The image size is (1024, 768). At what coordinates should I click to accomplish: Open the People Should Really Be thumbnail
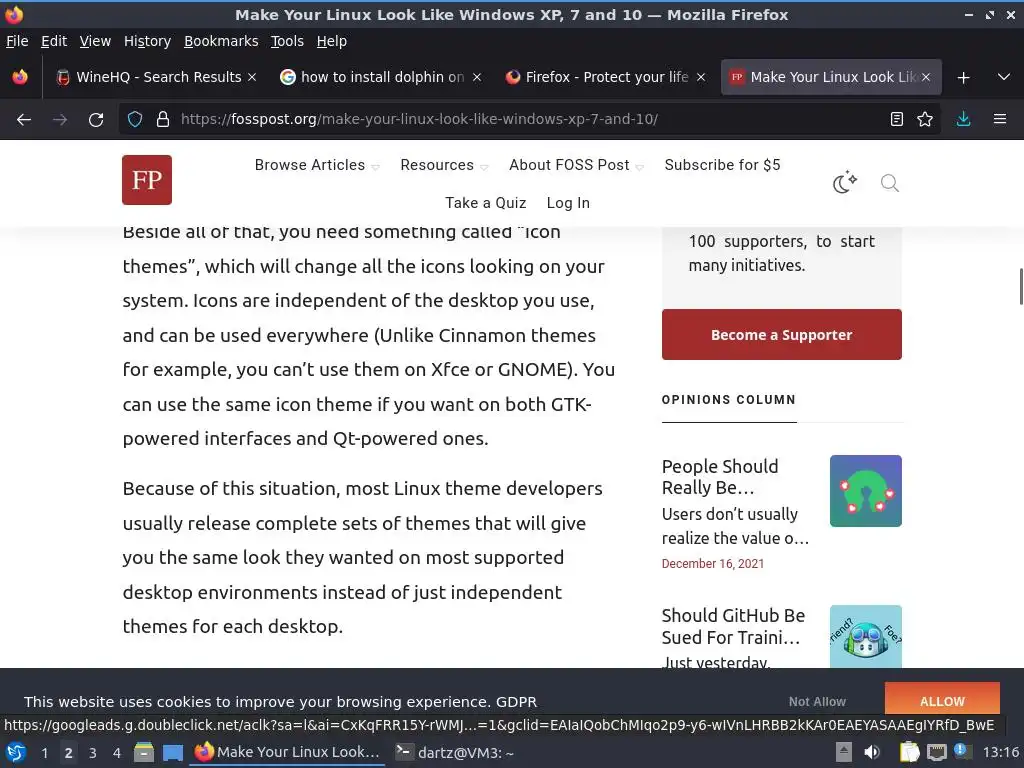coord(865,491)
